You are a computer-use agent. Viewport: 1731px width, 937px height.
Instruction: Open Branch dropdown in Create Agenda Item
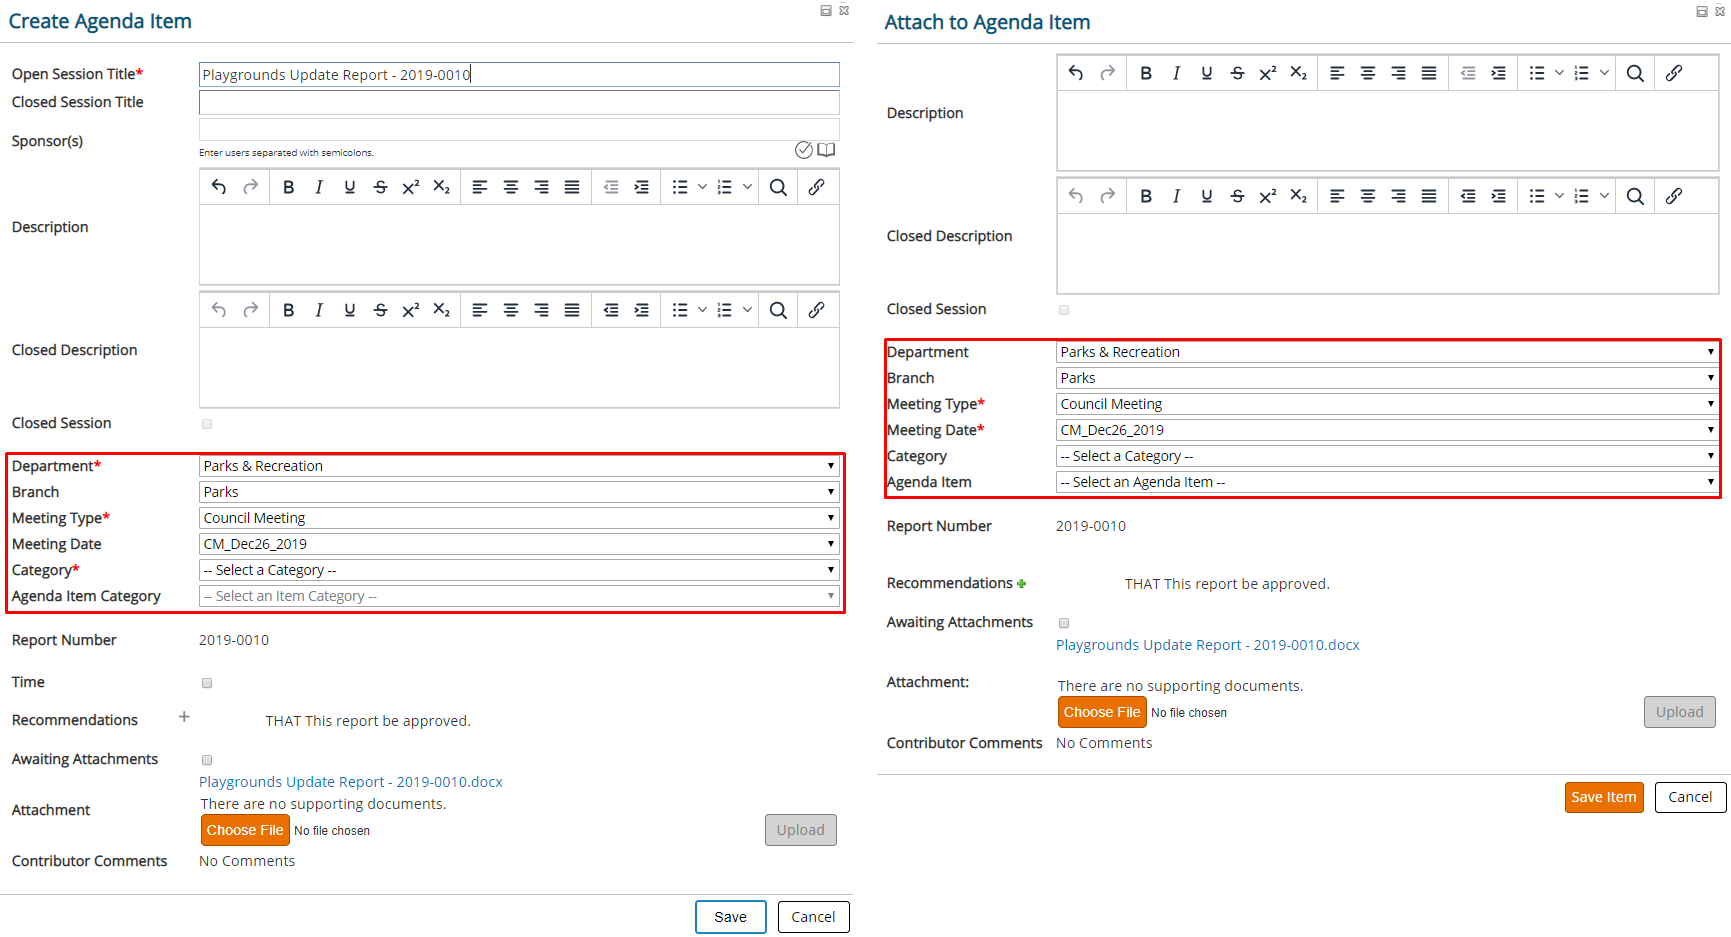519,492
